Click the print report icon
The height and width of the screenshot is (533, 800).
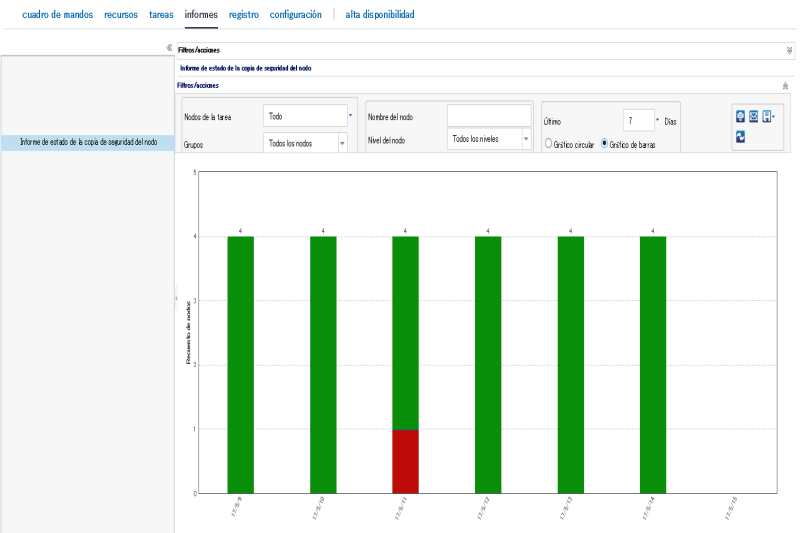click(x=740, y=117)
